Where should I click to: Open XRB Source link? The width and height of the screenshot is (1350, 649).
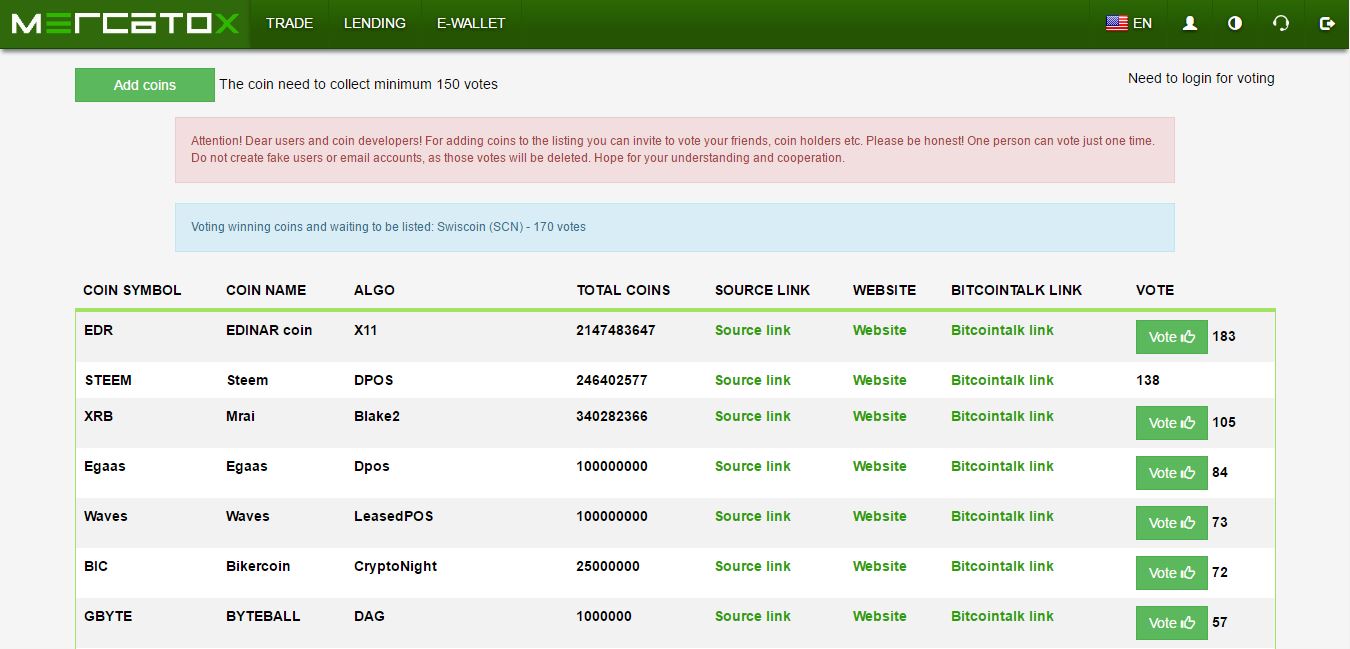click(753, 416)
